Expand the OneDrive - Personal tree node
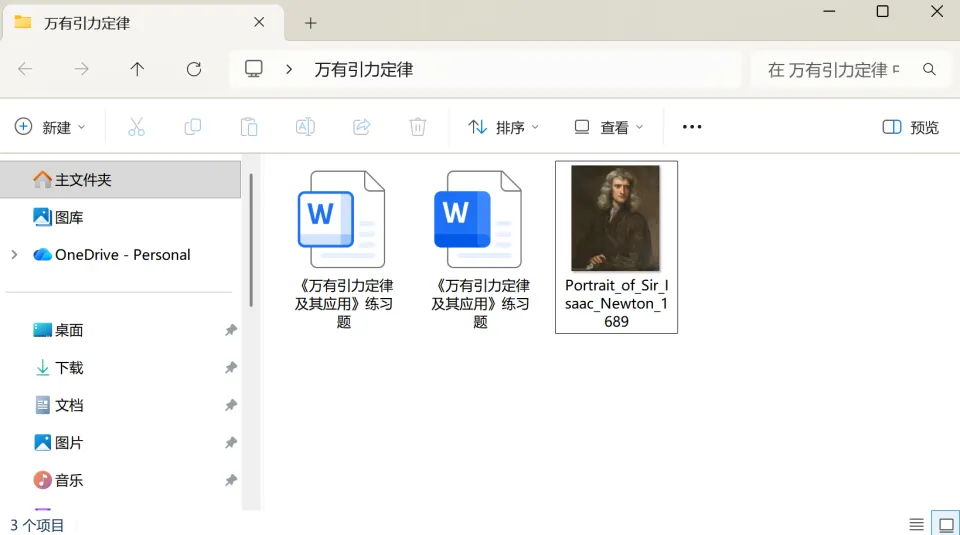Viewport: 960px width, 535px height. [x=14, y=255]
